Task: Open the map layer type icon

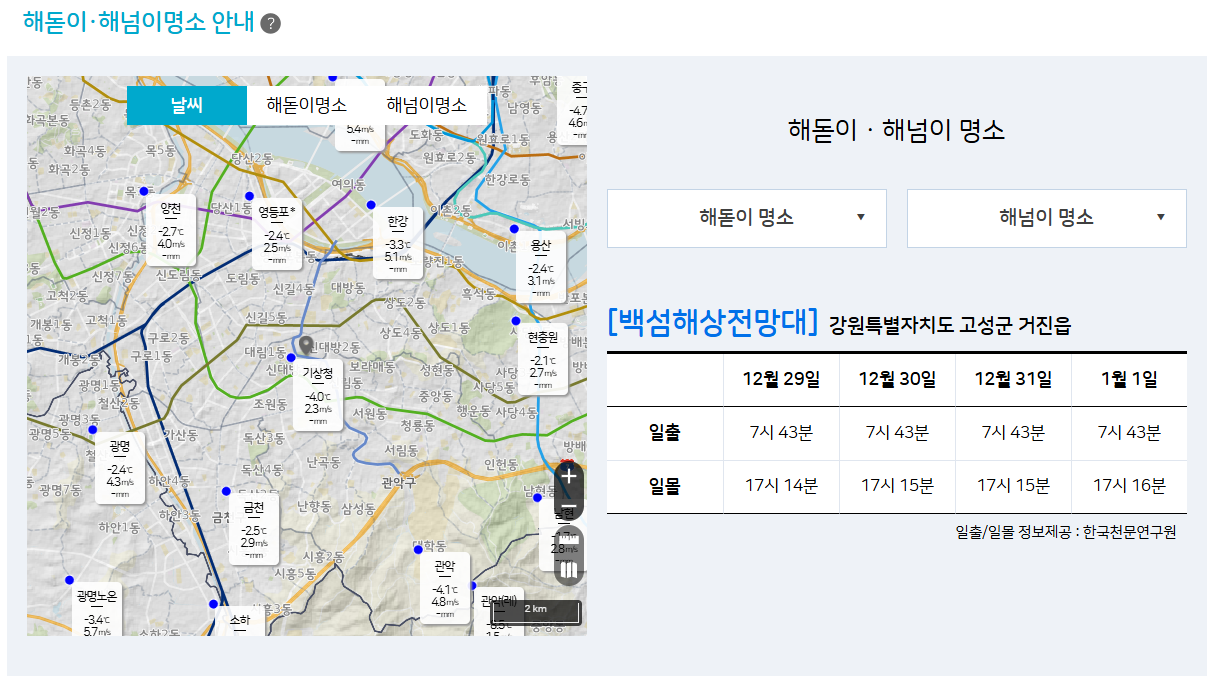Action: pos(568,570)
